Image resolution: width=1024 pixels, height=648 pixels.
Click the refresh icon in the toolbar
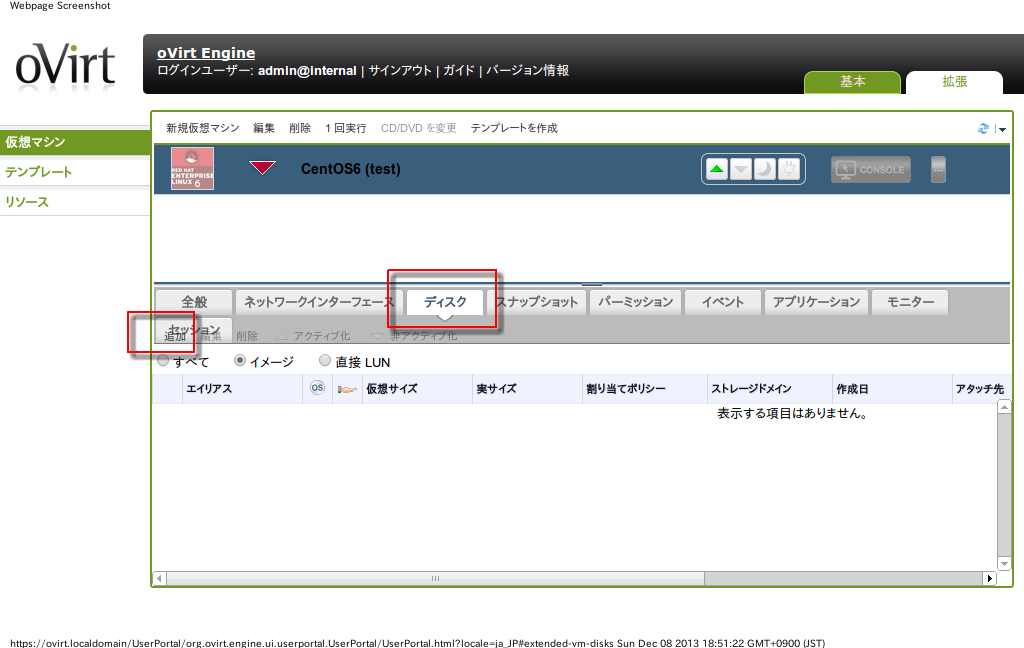pyautogui.click(x=983, y=129)
